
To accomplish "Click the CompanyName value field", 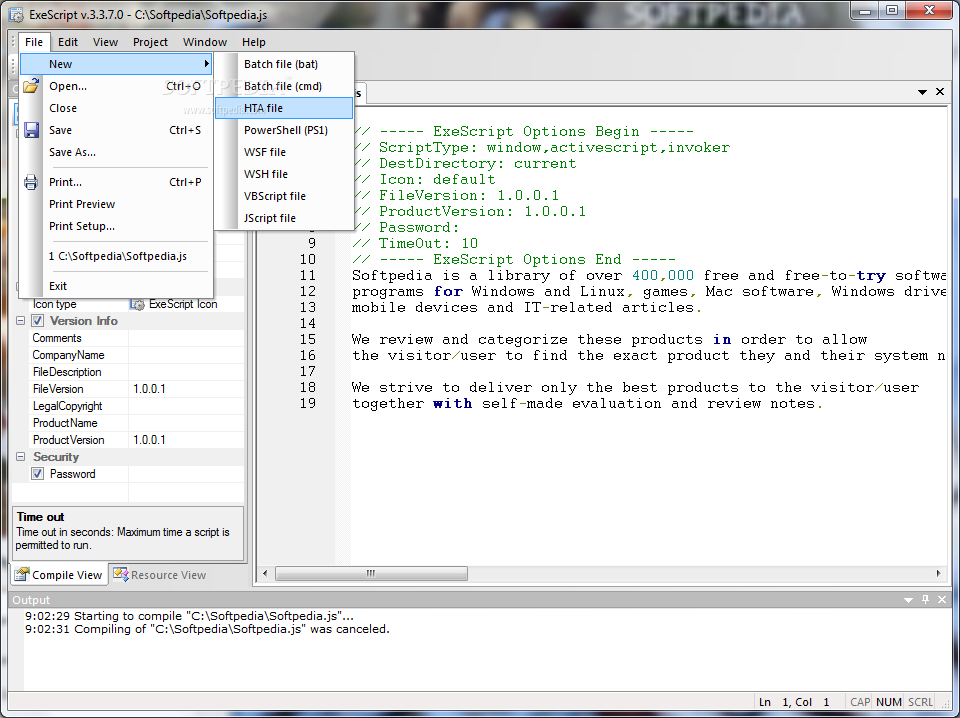I will (186, 355).
